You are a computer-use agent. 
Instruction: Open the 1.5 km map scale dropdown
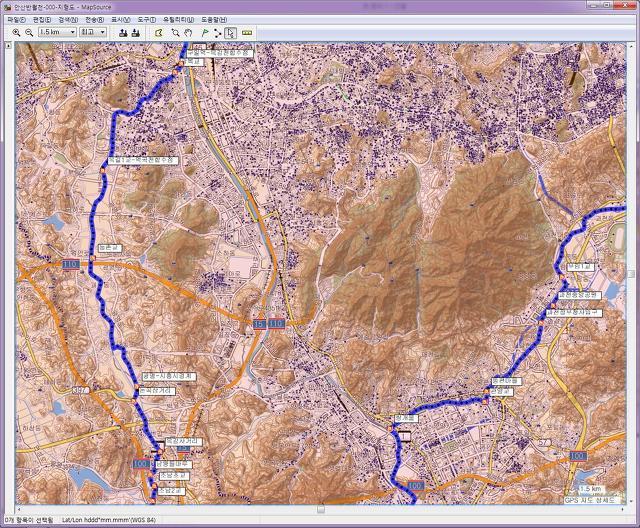tap(57, 32)
